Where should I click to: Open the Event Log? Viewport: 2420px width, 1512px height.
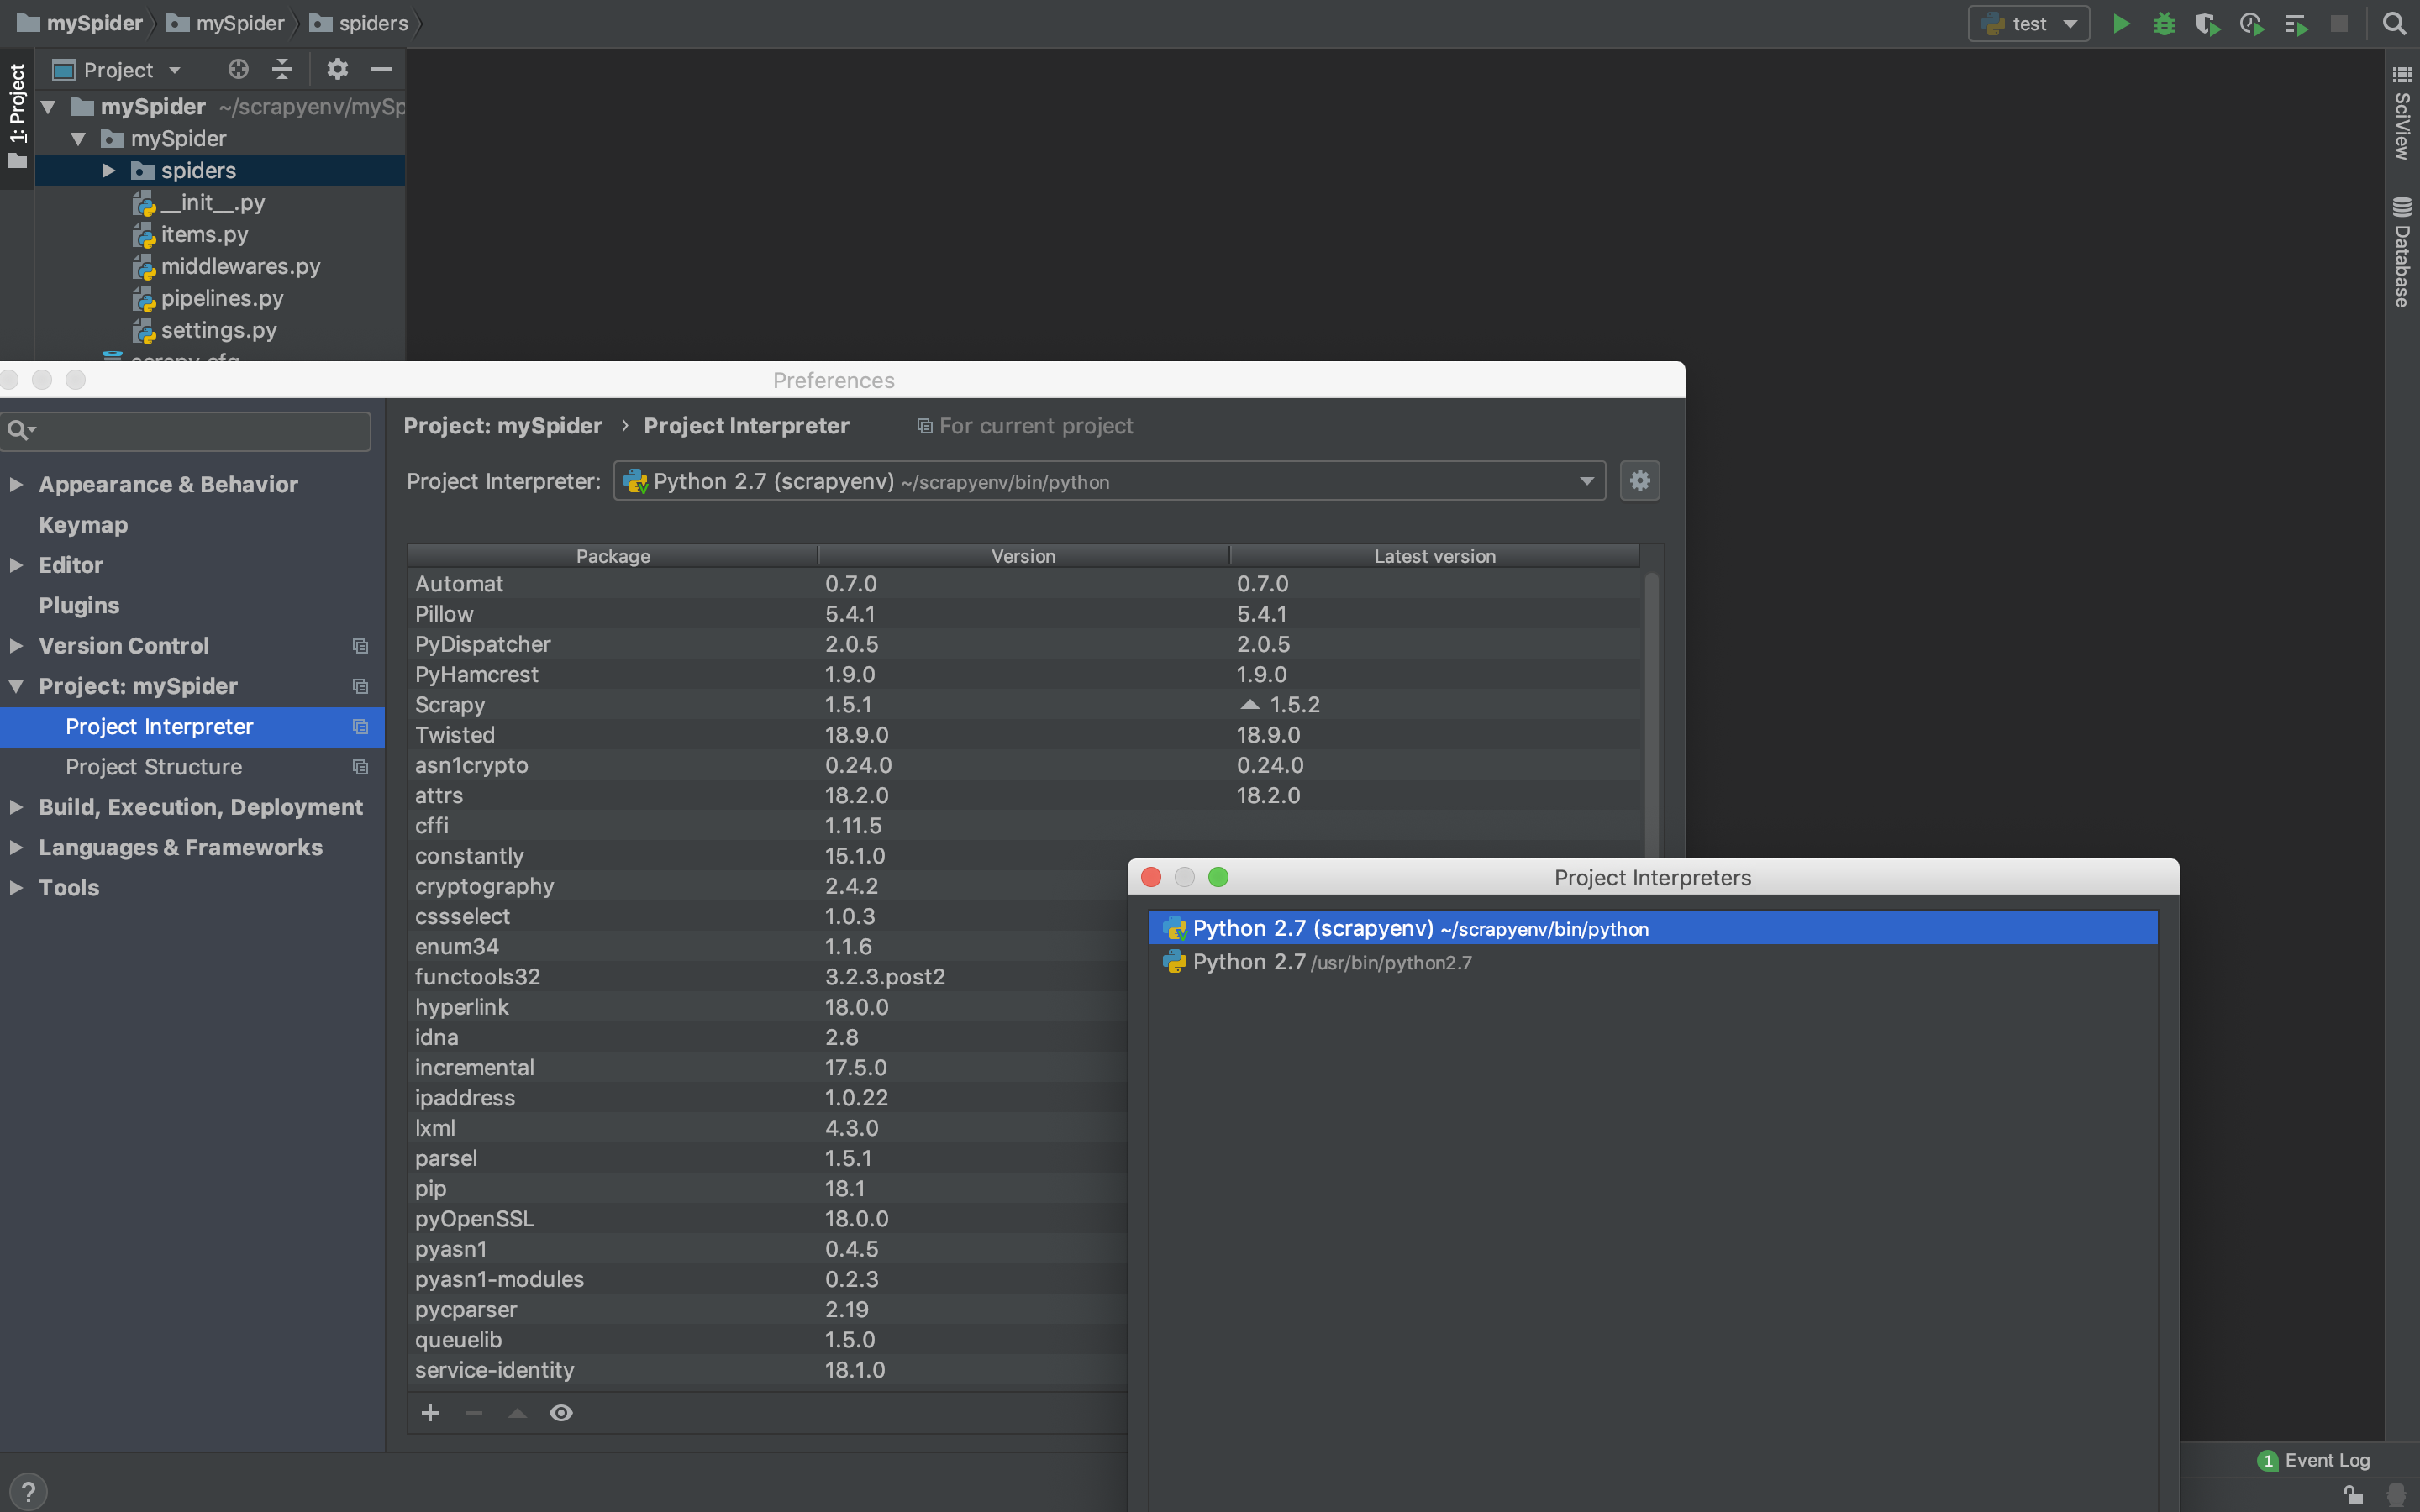tap(2314, 1460)
